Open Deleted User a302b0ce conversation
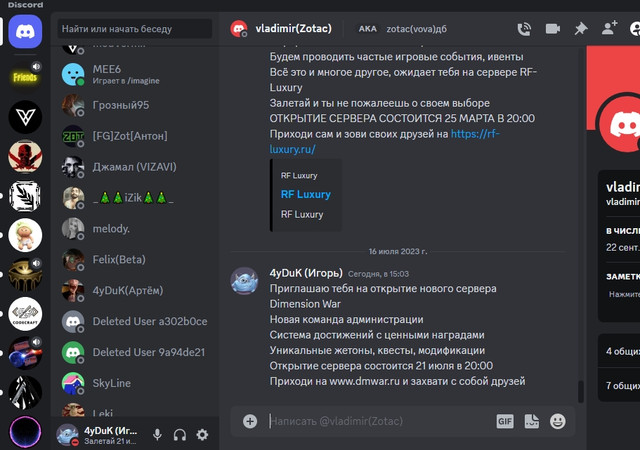Screen dimensions: 640x450 (135, 321)
